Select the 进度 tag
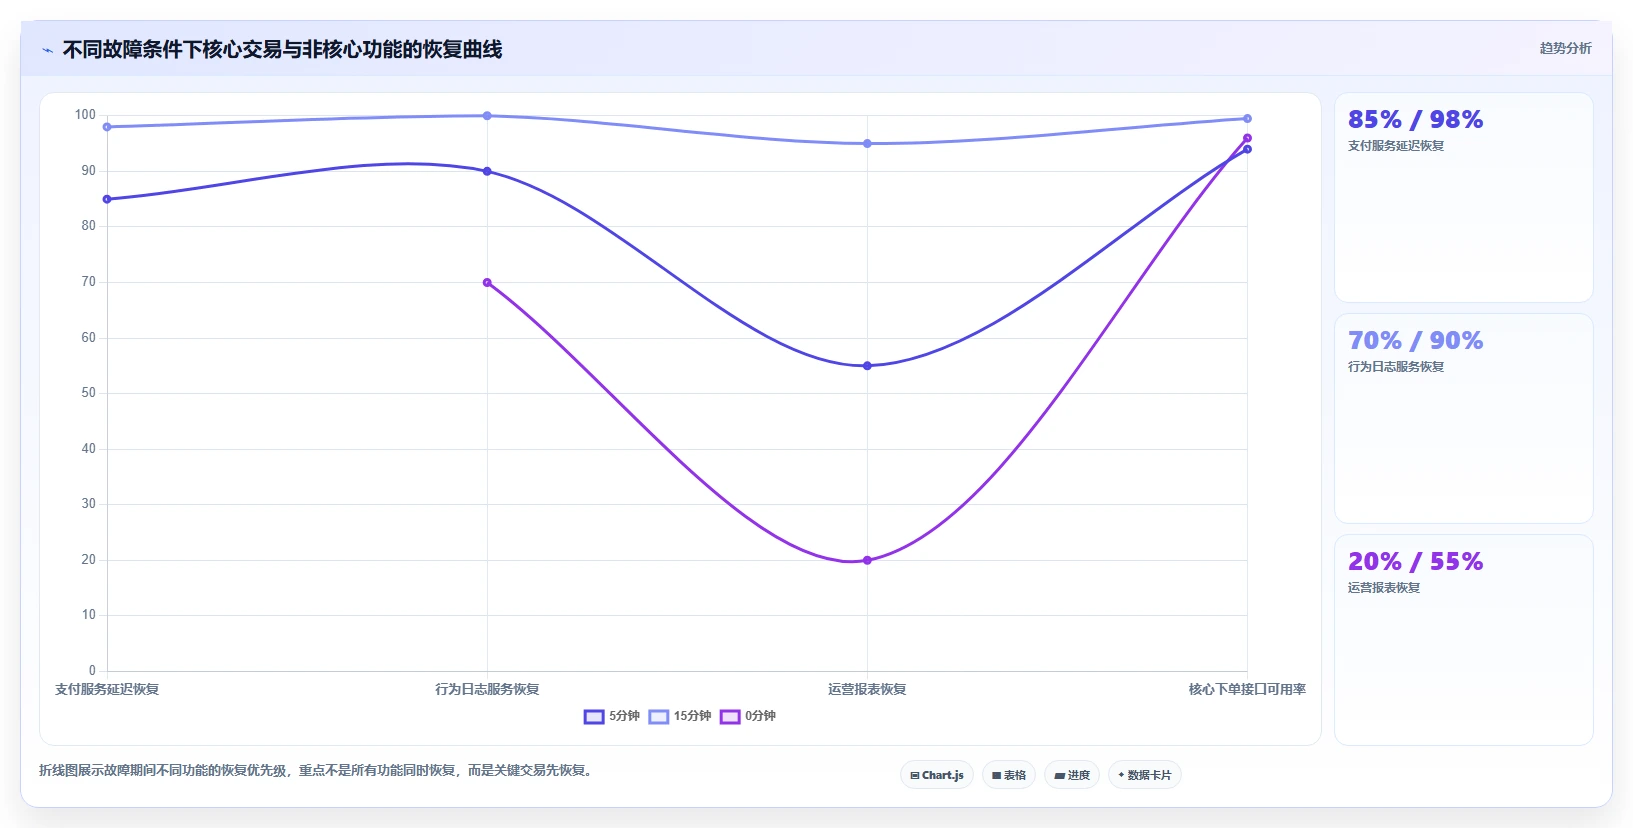The image size is (1633, 828). 1072,775
